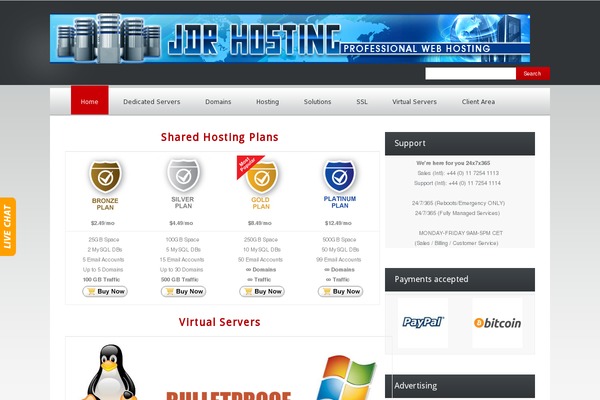Open the SSL menu item
This screenshot has width=600, height=400.
click(362, 102)
